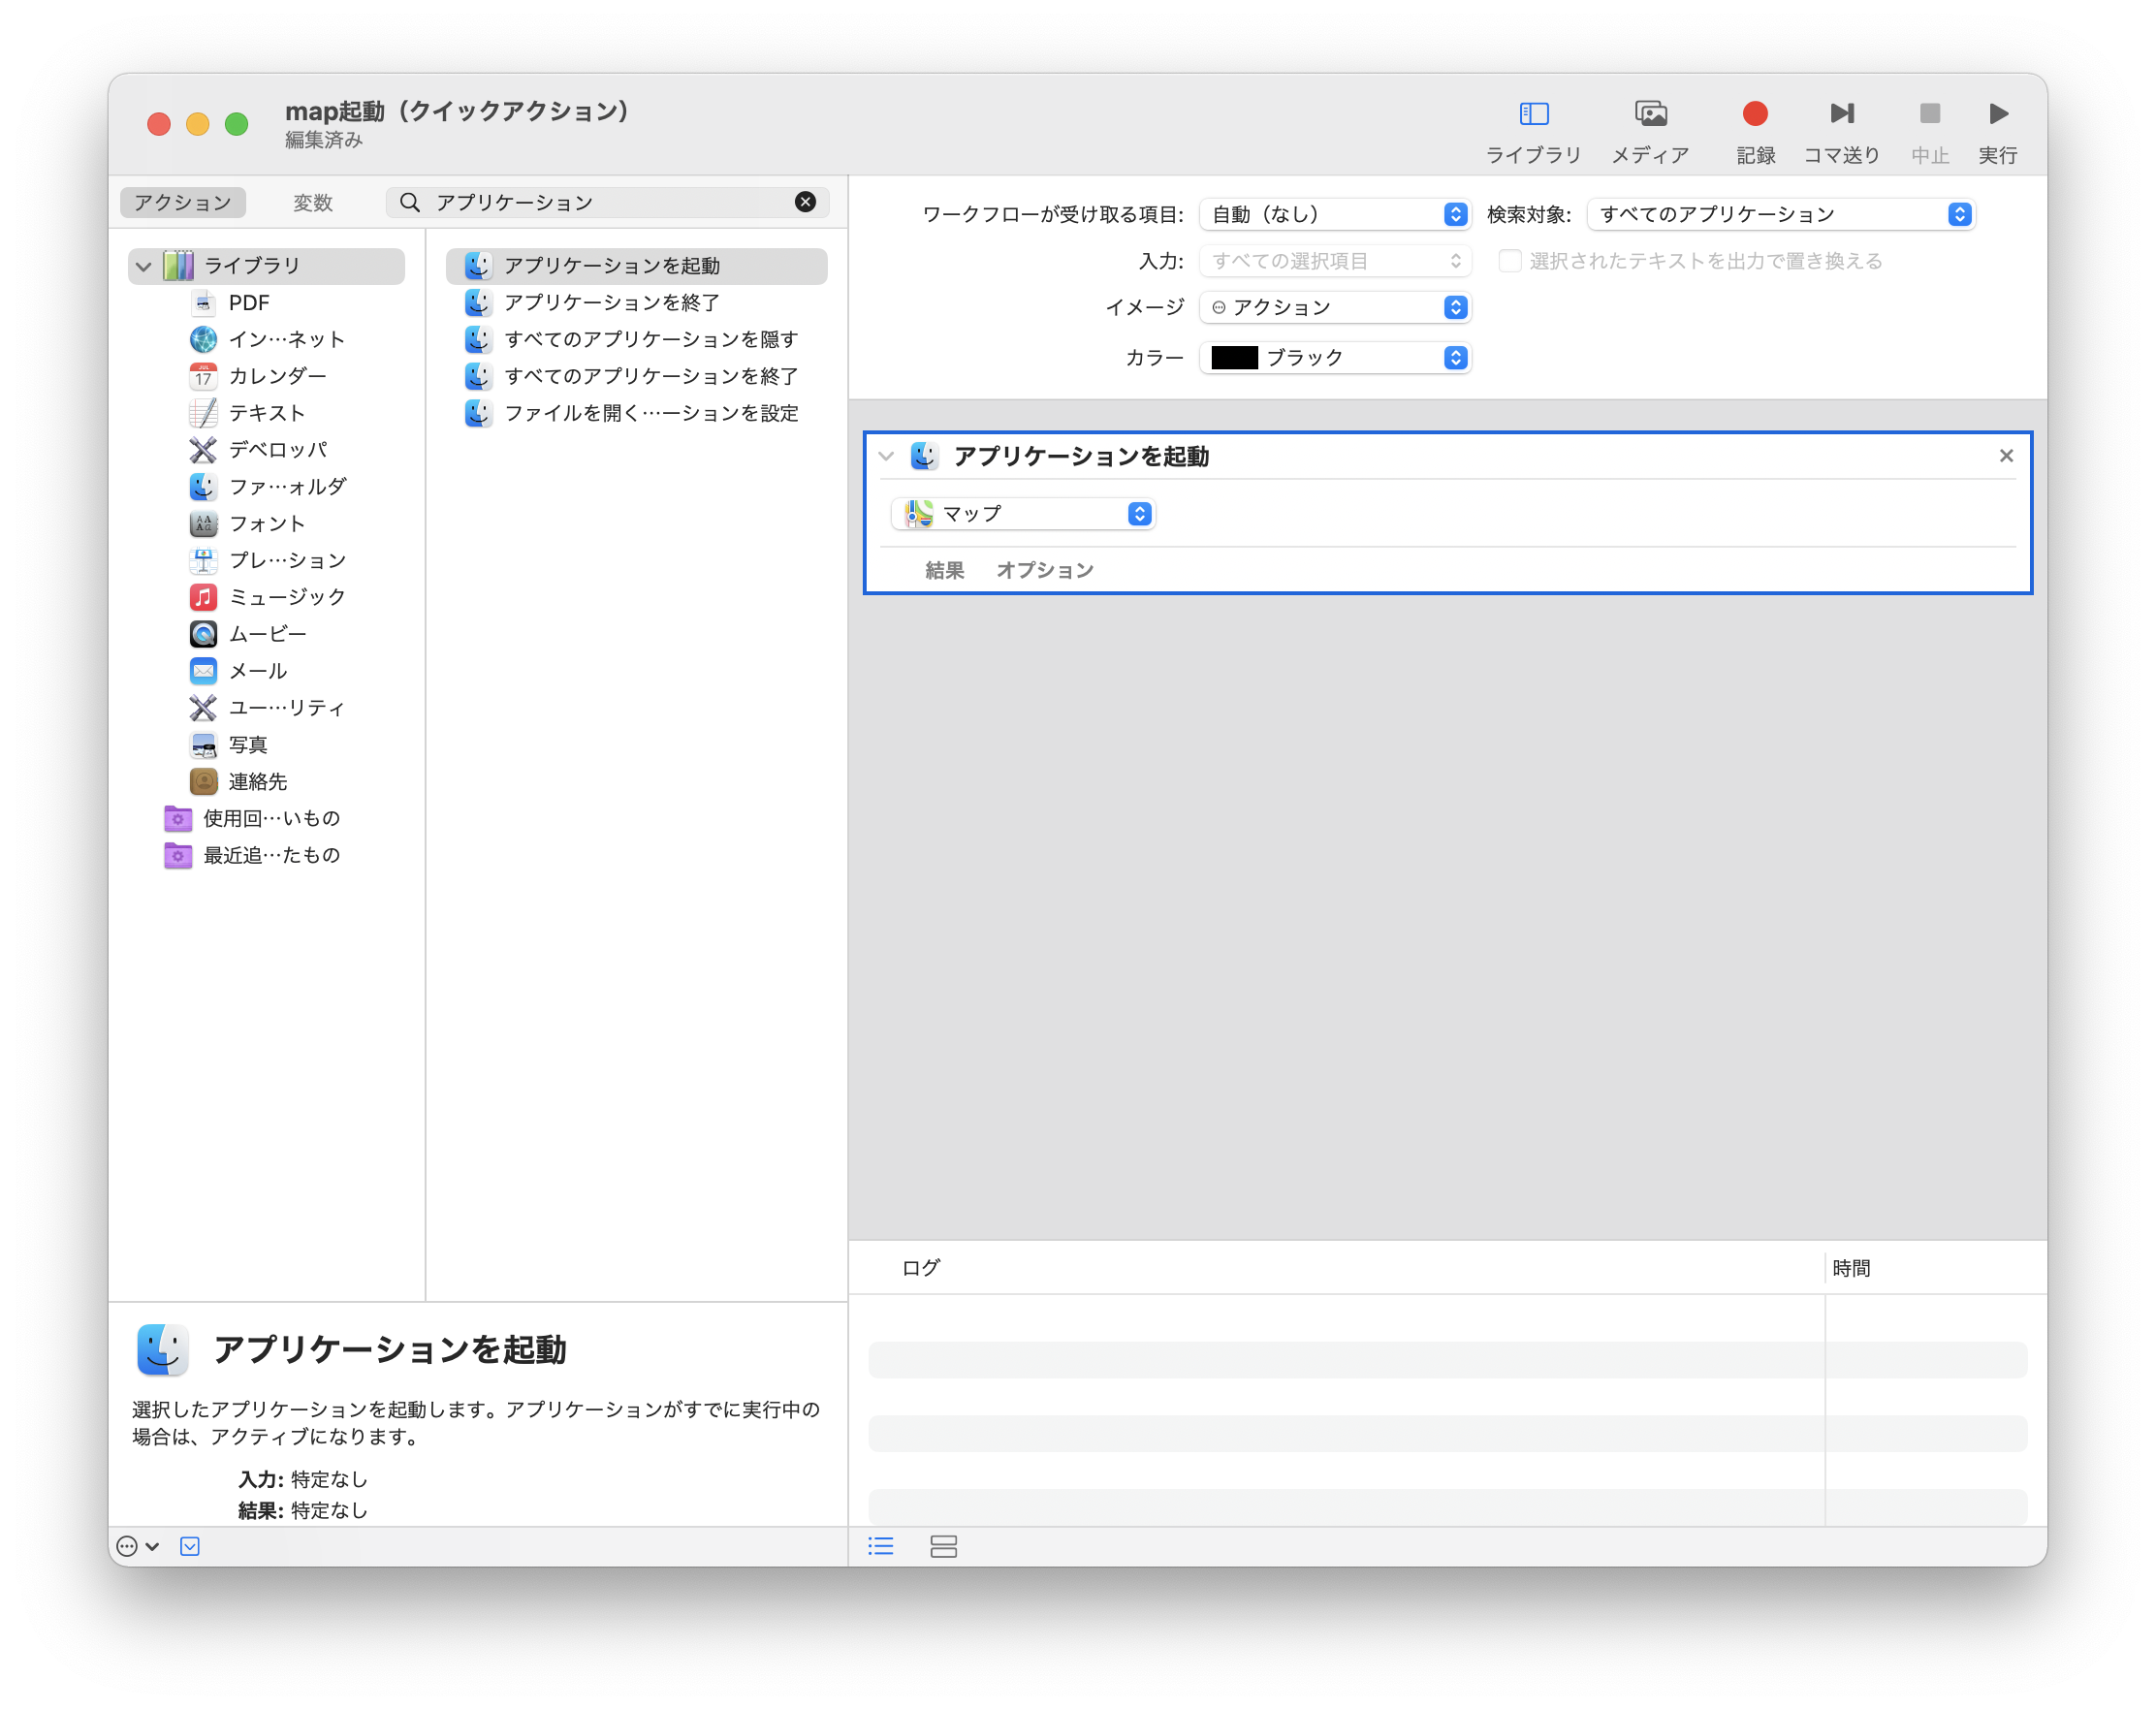Open the オプション tab in action
Screen dimensions: 2156x1710
click(x=1044, y=570)
